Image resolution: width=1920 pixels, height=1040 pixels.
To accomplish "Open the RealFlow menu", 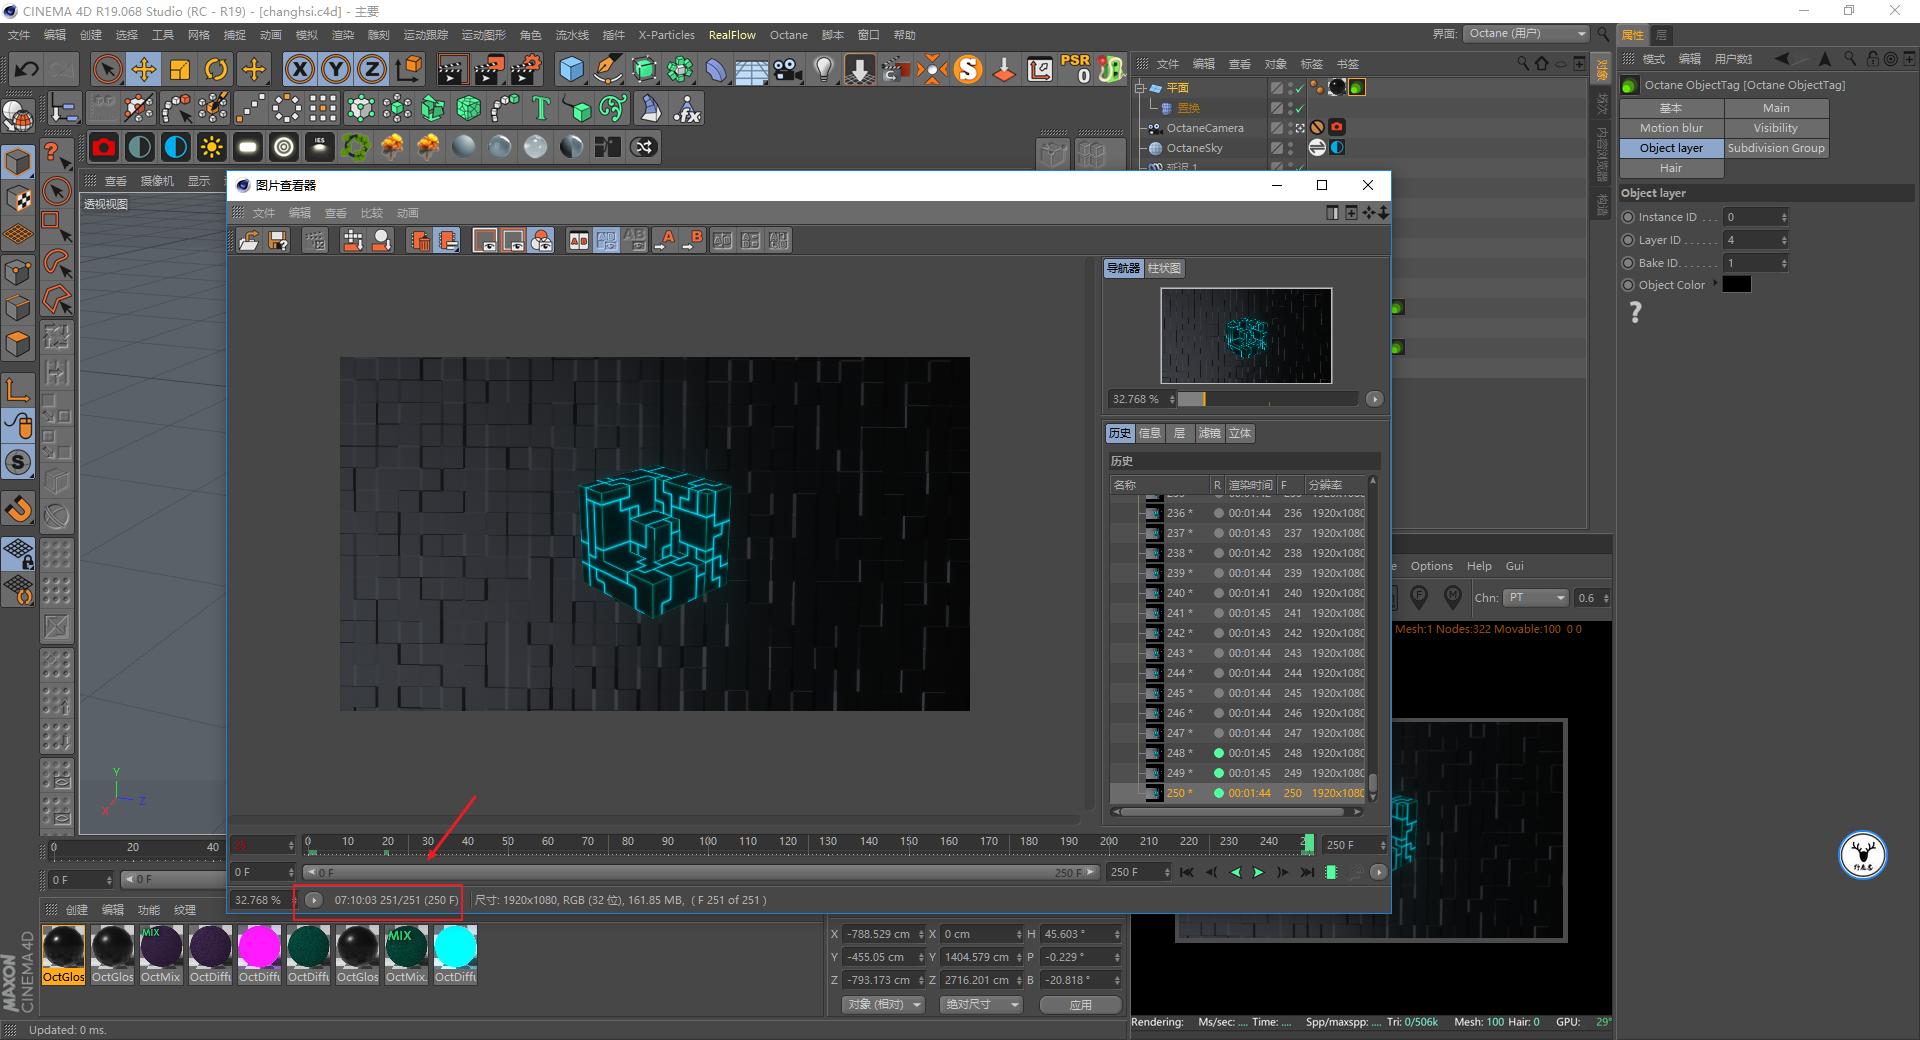I will [731, 35].
